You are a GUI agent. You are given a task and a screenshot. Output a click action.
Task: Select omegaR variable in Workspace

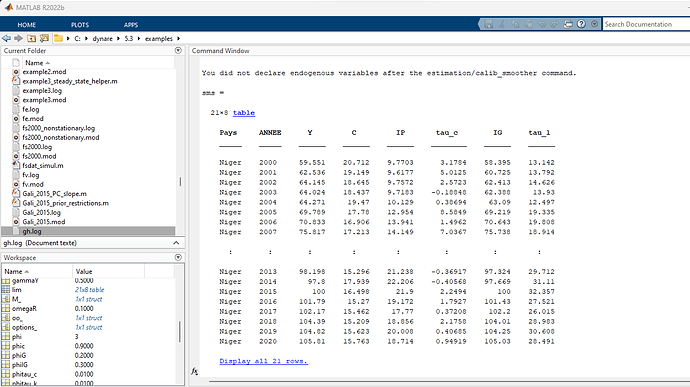coord(24,309)
